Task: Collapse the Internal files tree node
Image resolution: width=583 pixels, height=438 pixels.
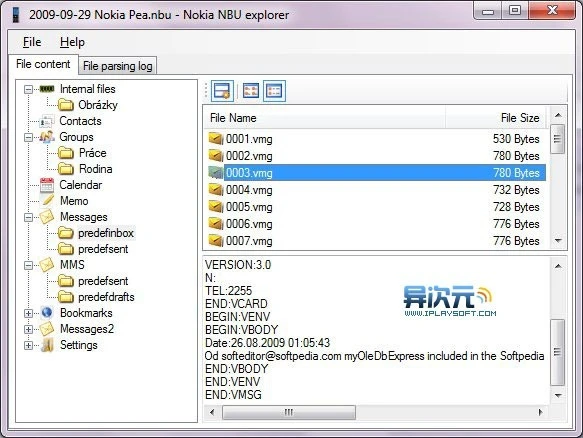Action: (28, 89)
